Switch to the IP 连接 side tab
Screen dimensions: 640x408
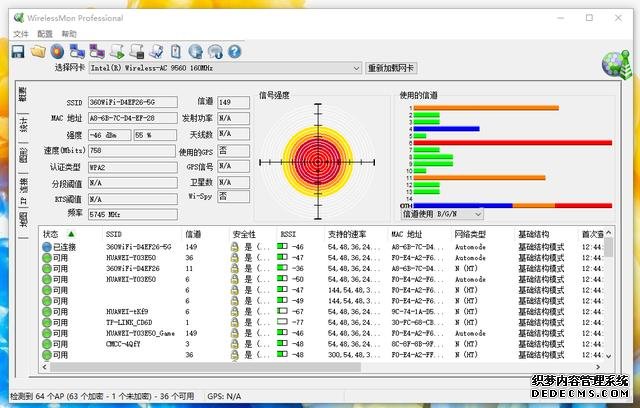pyautogui.click(x=23, y=191)
